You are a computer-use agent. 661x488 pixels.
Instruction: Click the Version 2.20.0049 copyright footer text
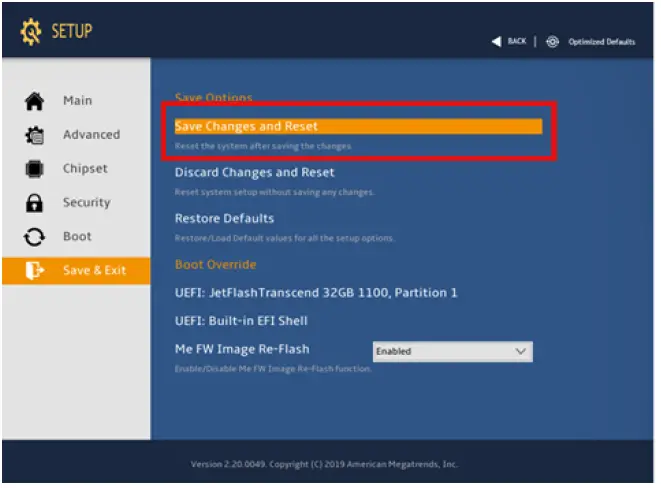point(324,464)
